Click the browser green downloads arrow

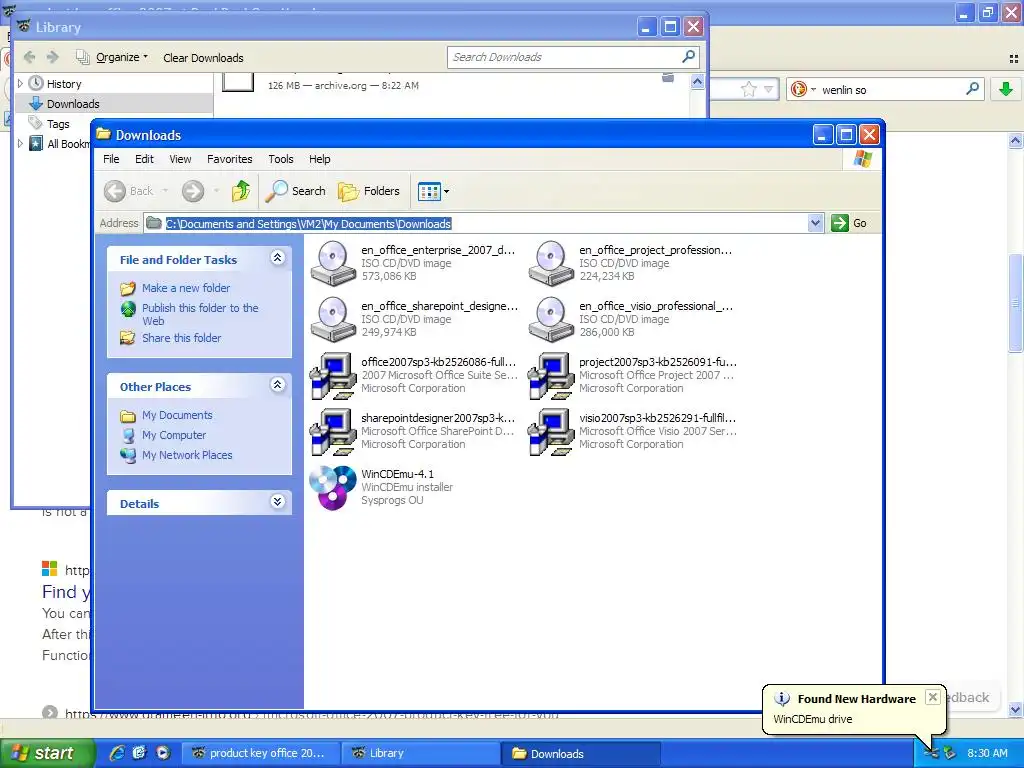1006,89
